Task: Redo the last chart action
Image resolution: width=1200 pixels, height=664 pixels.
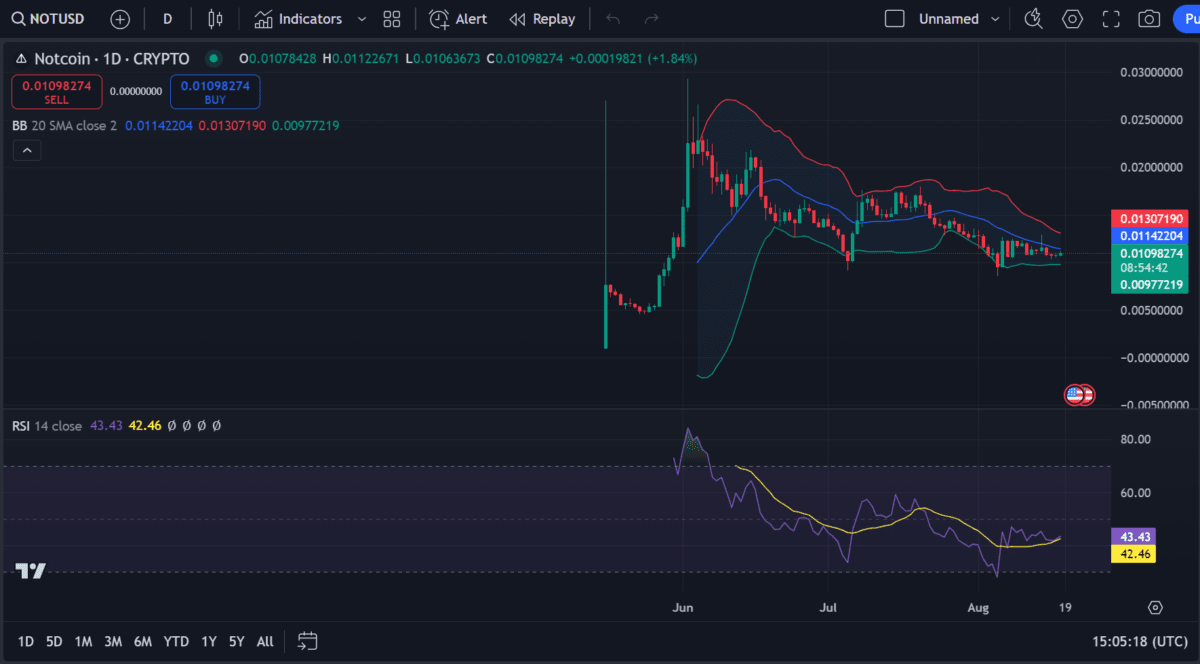Action: click(x=651, y=19)
